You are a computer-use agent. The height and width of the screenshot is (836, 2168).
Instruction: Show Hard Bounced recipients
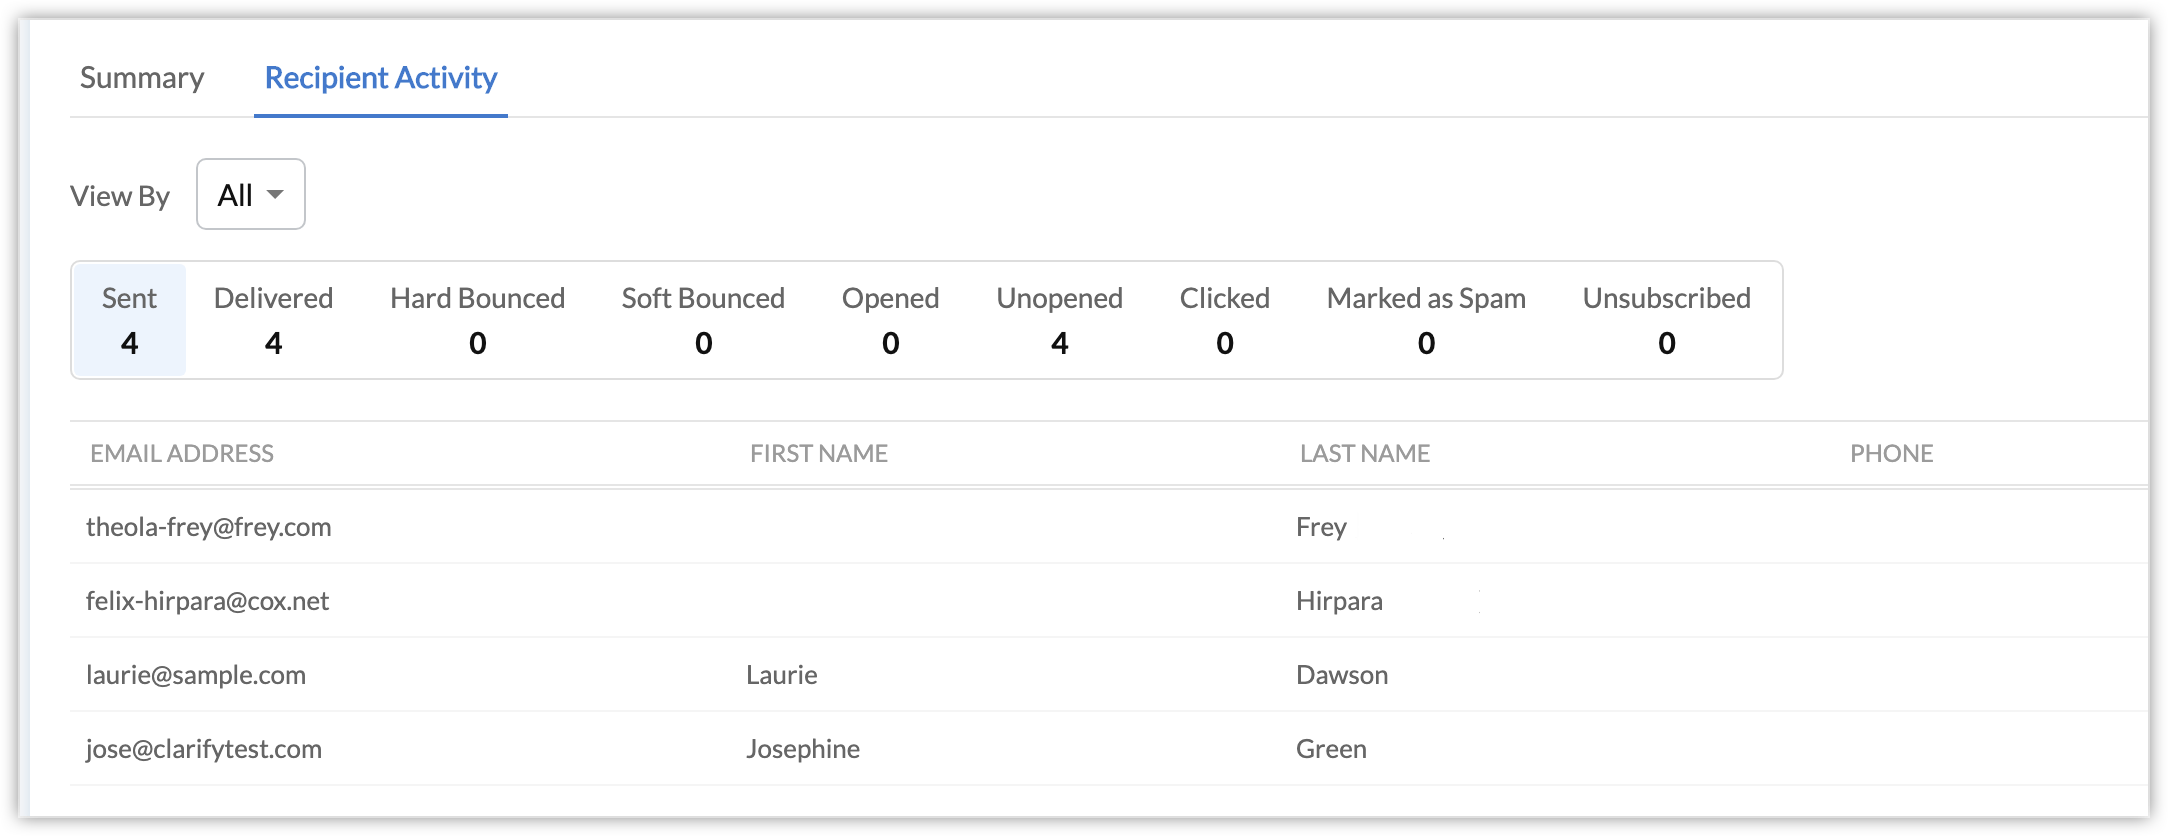(x=477, y=320)
